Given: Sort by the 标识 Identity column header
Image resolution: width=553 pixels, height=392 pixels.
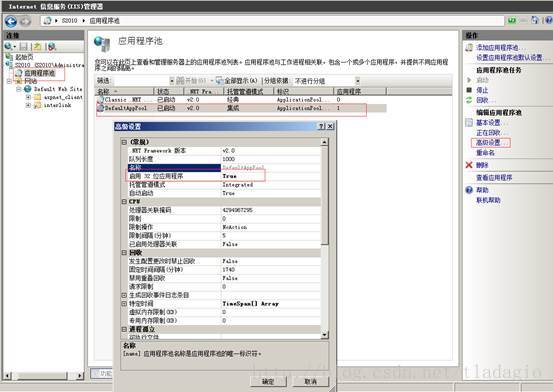Looking at the screenshot, I should tap(304, 92).
